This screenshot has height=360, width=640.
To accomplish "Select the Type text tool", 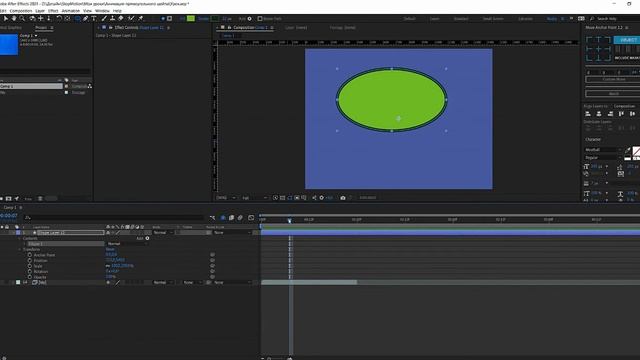I will pos(94,18).
